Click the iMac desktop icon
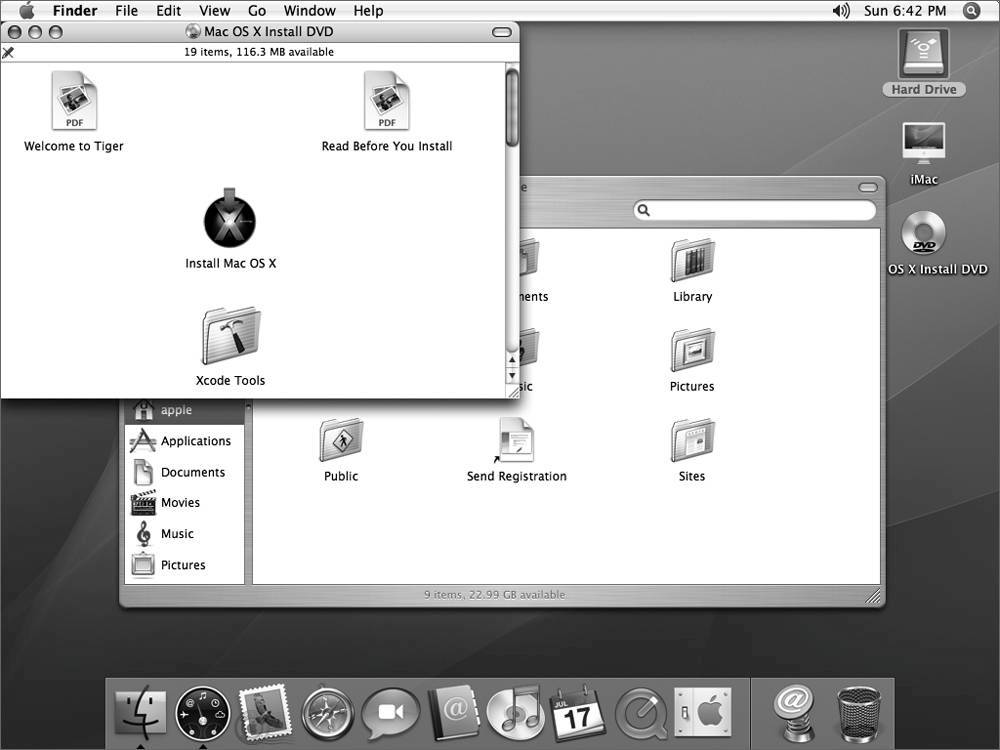 coord(923,144)
